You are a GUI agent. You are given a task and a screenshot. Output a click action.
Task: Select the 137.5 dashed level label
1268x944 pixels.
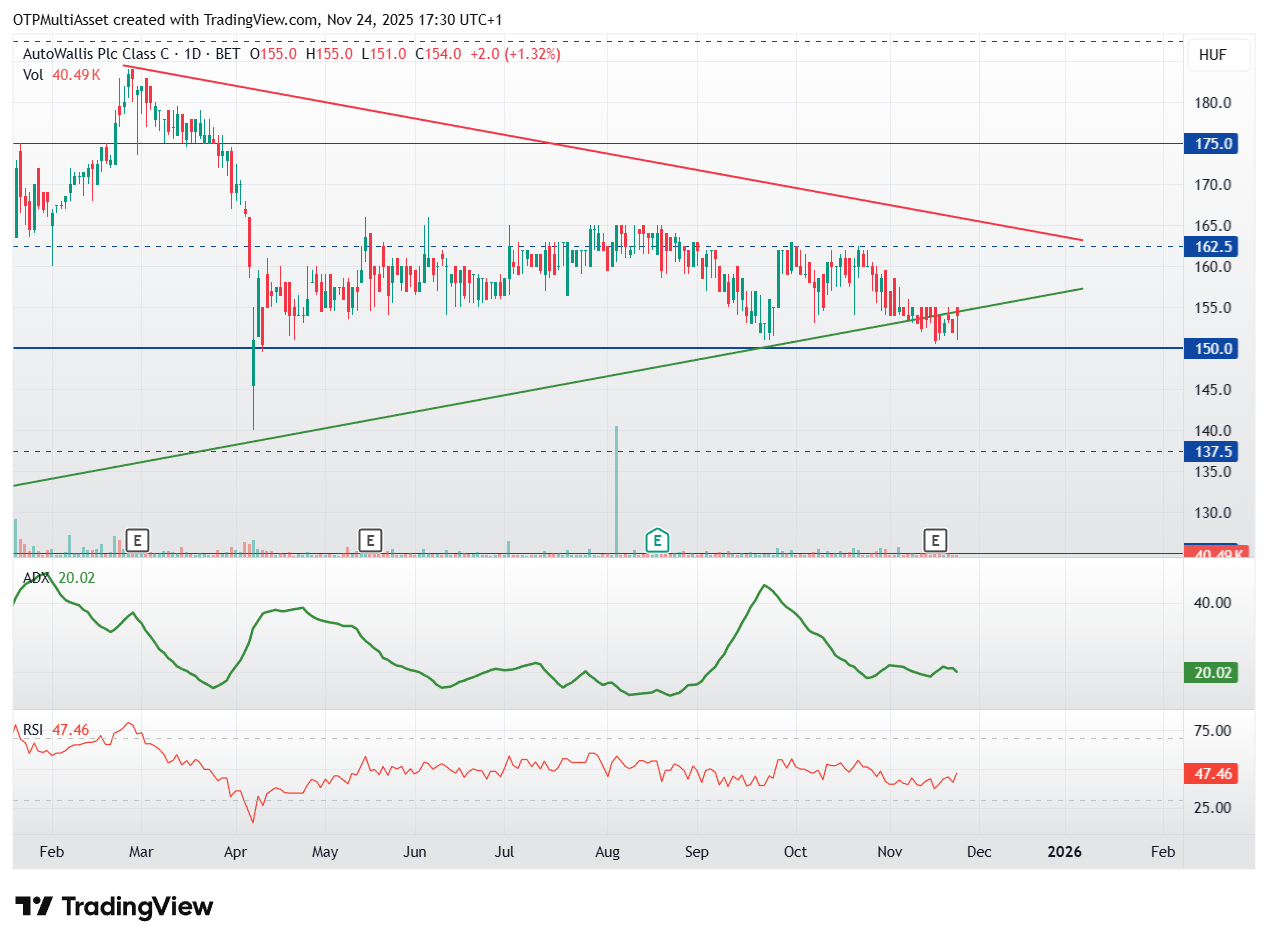coord(1210,452)
